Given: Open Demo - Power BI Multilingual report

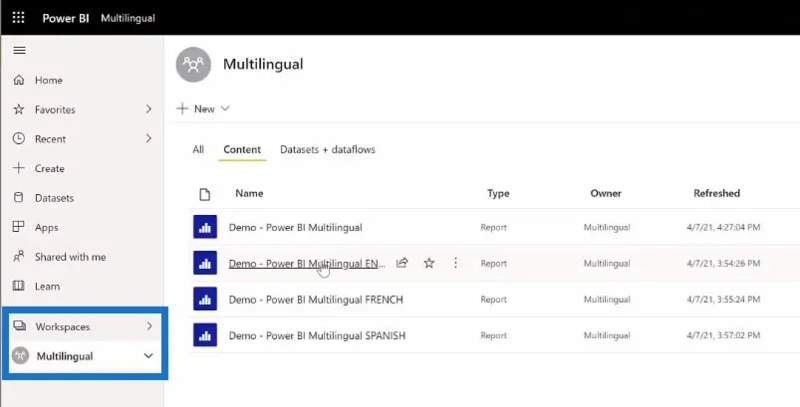Looking at the screenshot, I should (x=295, y=227).
